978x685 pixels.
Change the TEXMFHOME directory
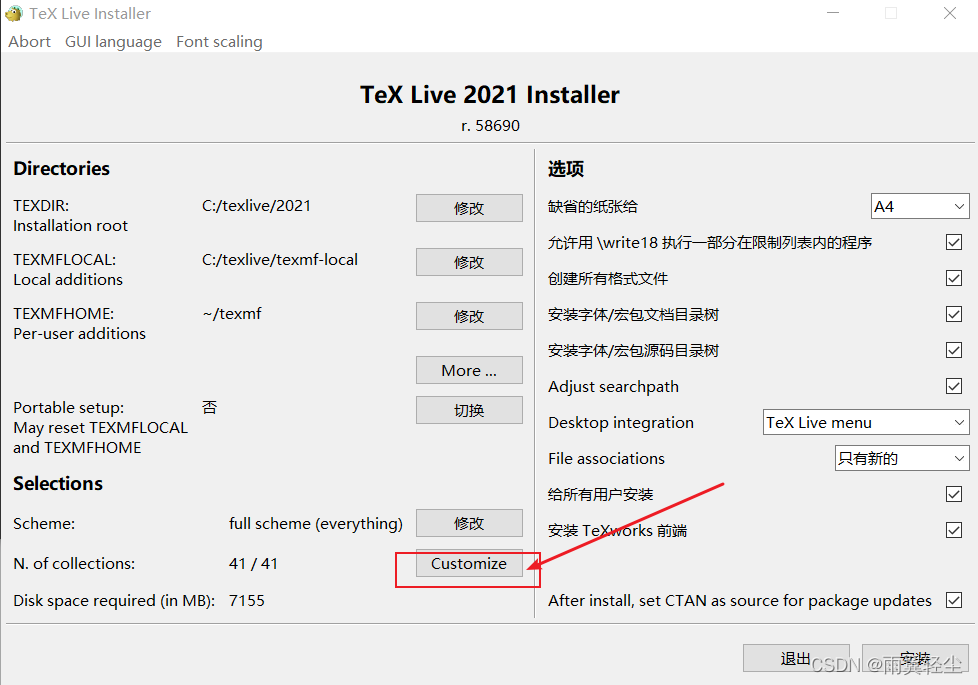click(469, 316)
